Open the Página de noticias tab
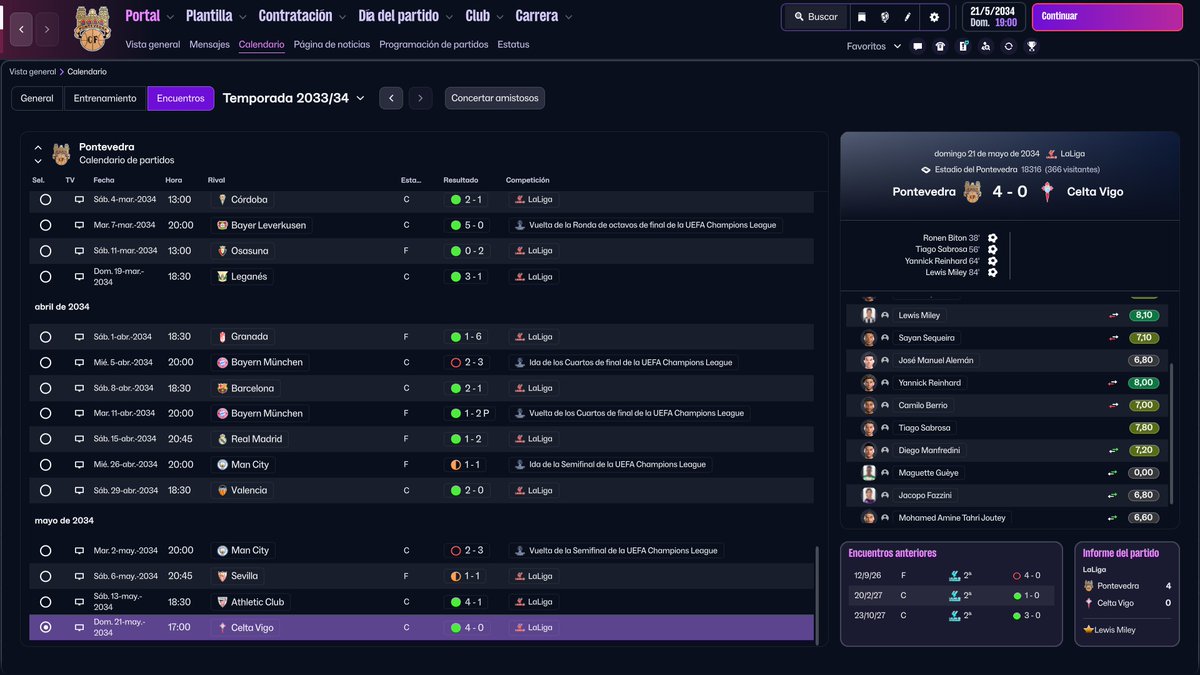This screenshot has height=675, width=1200. tap(332, 45)
